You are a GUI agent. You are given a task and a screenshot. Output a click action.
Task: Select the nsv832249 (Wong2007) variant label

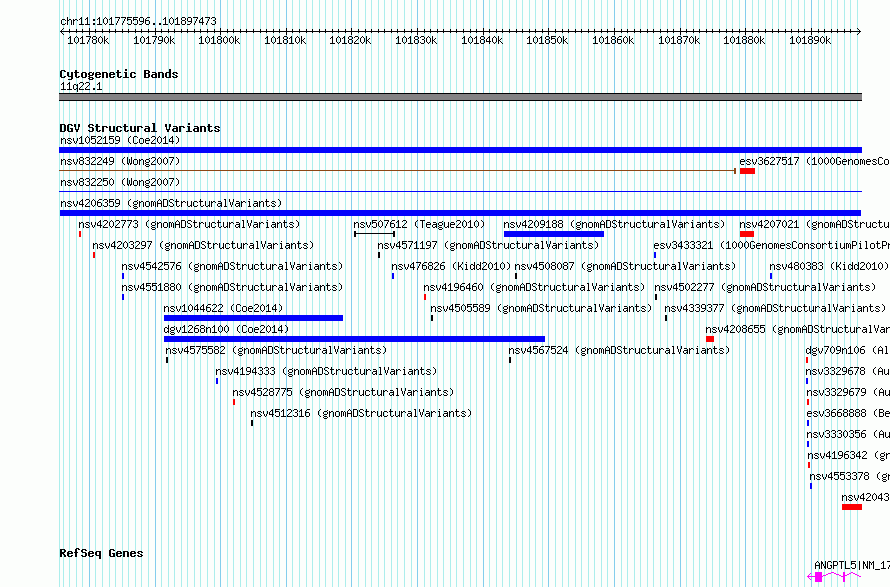[x=120, y=161]
